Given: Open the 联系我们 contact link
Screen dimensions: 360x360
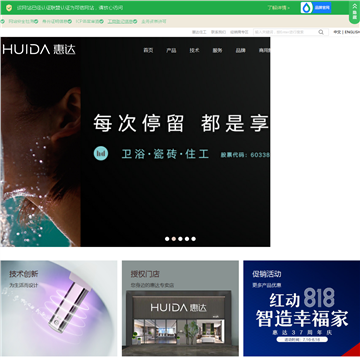Looking at the screenshot, I should coord(218,32).
